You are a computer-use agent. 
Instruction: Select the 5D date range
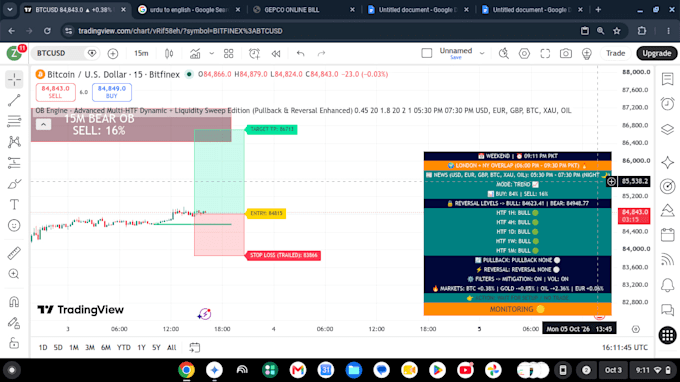58,347
